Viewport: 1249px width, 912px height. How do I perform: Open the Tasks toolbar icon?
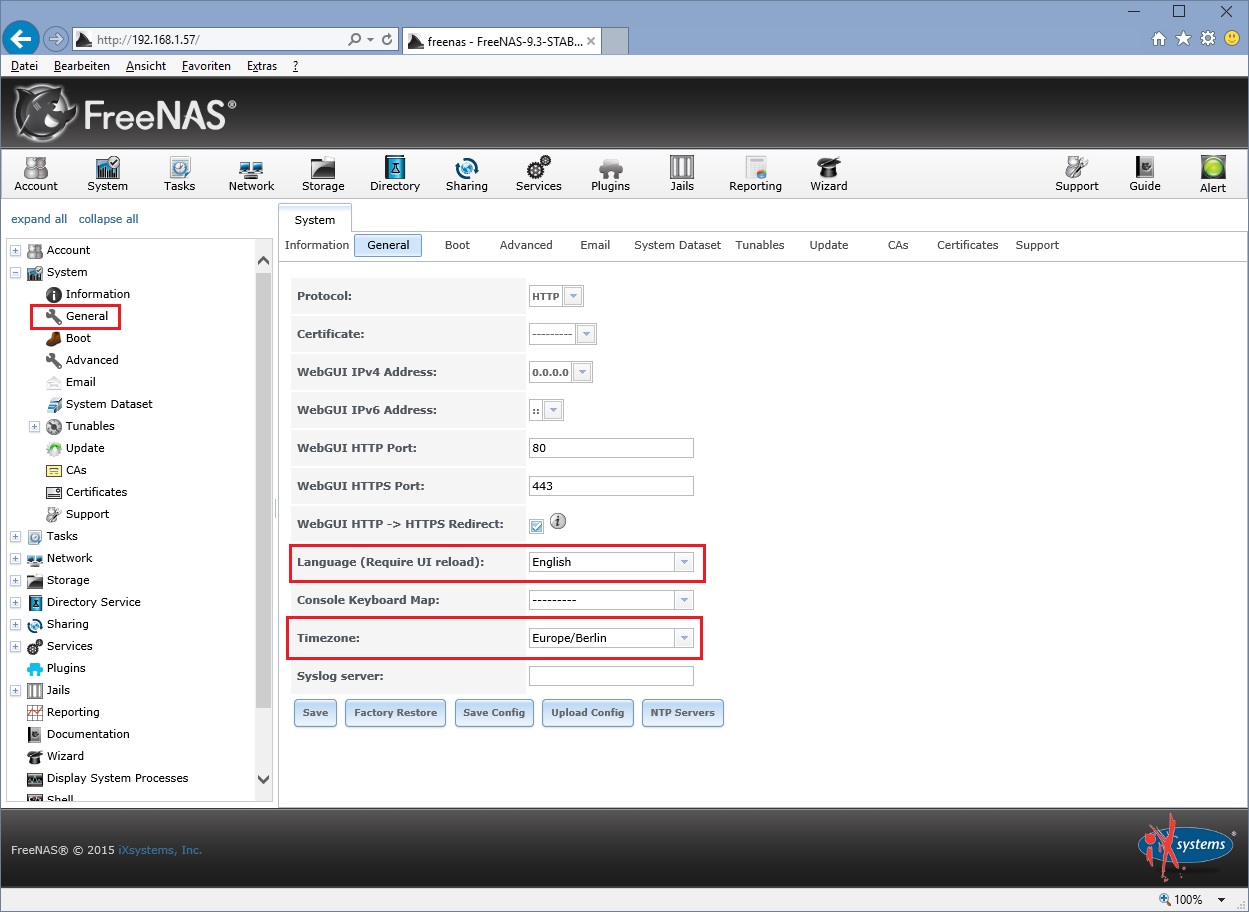(x=179, y=173)
